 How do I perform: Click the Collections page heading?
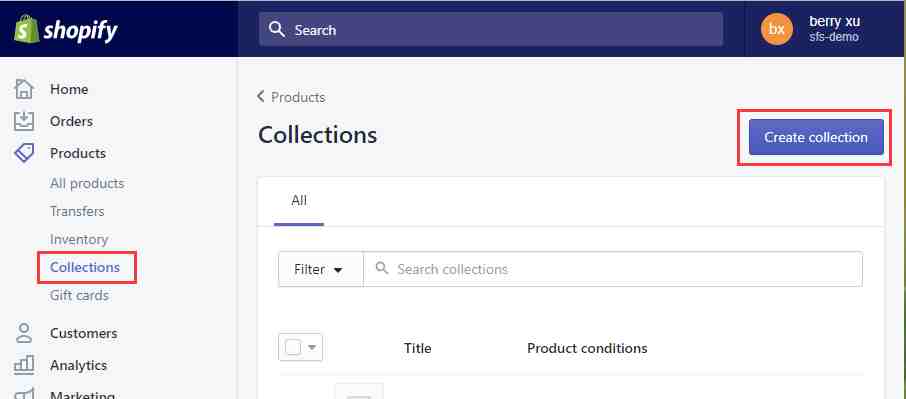pyautogui.click(x=318, y=135)
